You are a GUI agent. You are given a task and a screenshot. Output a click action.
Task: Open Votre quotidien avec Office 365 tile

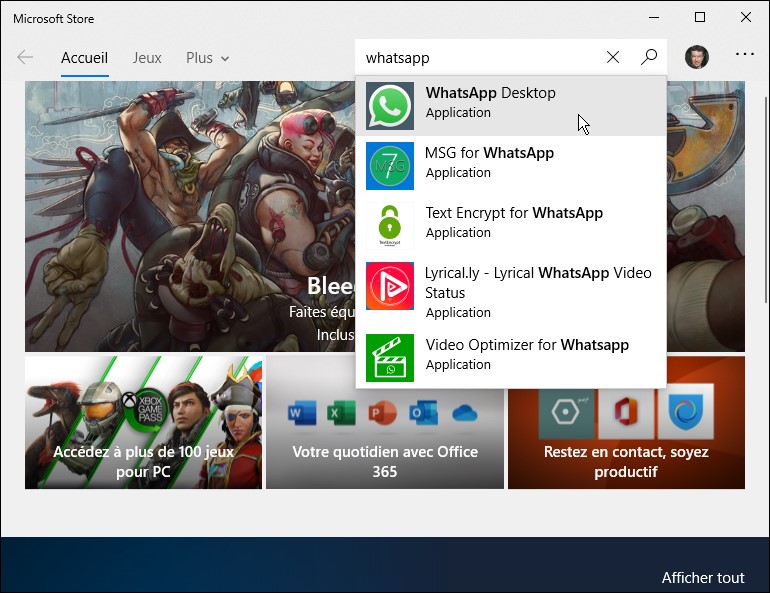point(385,422)
